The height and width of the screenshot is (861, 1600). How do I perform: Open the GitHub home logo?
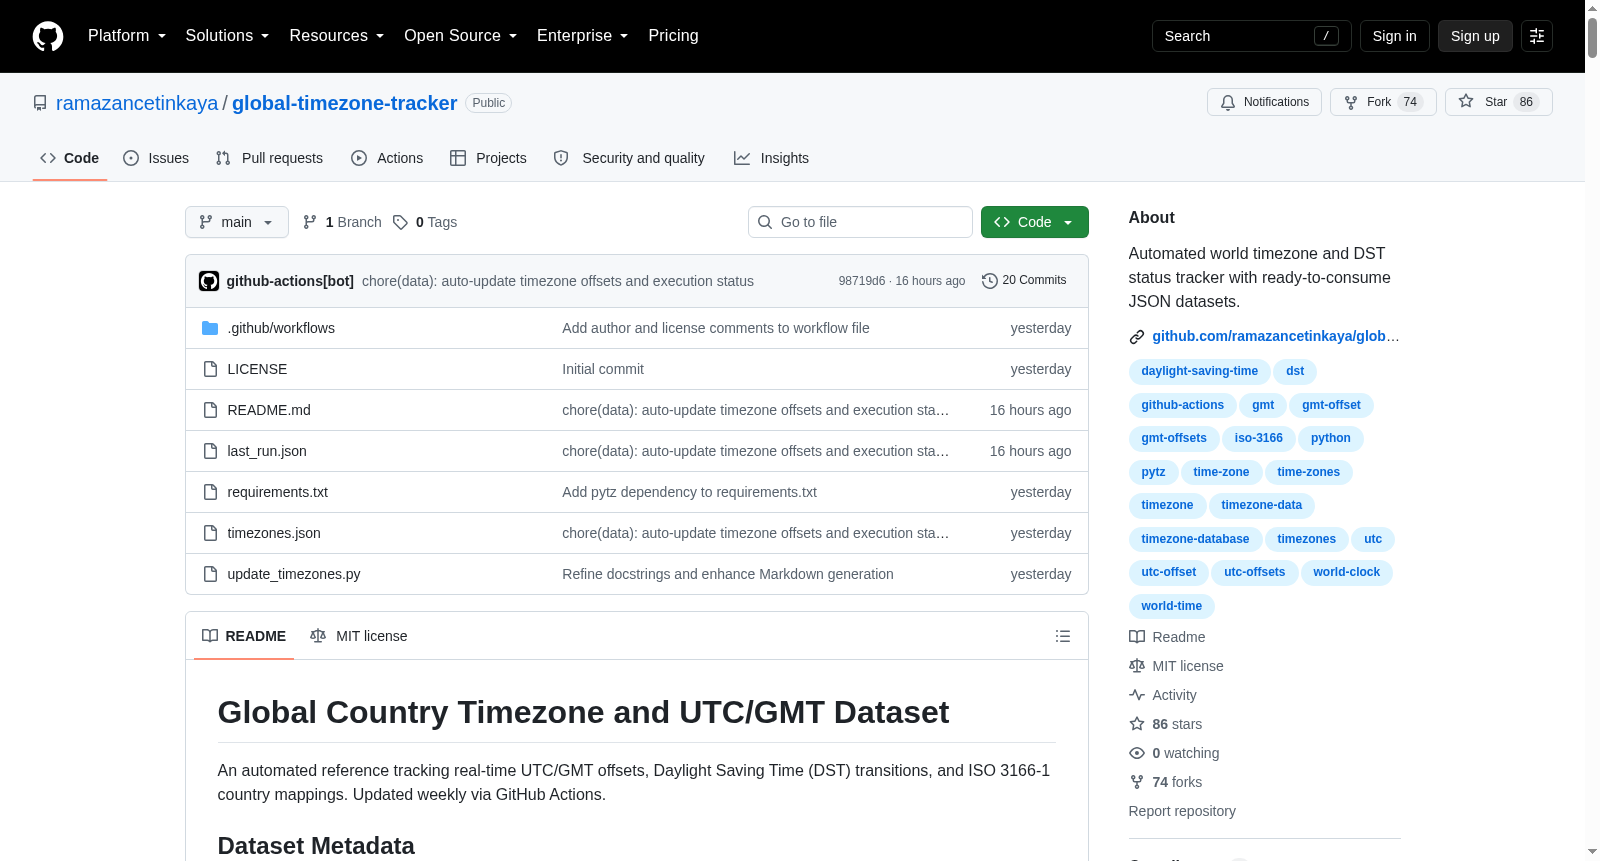coord(48,36)
